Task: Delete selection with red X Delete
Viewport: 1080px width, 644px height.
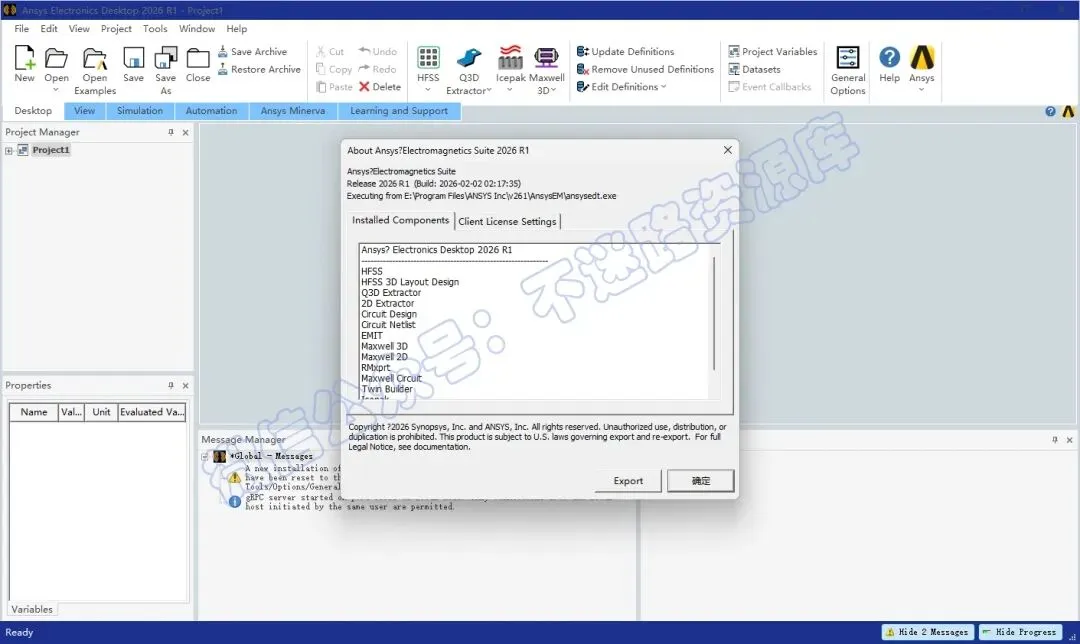Action: pyautogui.click(x=380, y=87)
